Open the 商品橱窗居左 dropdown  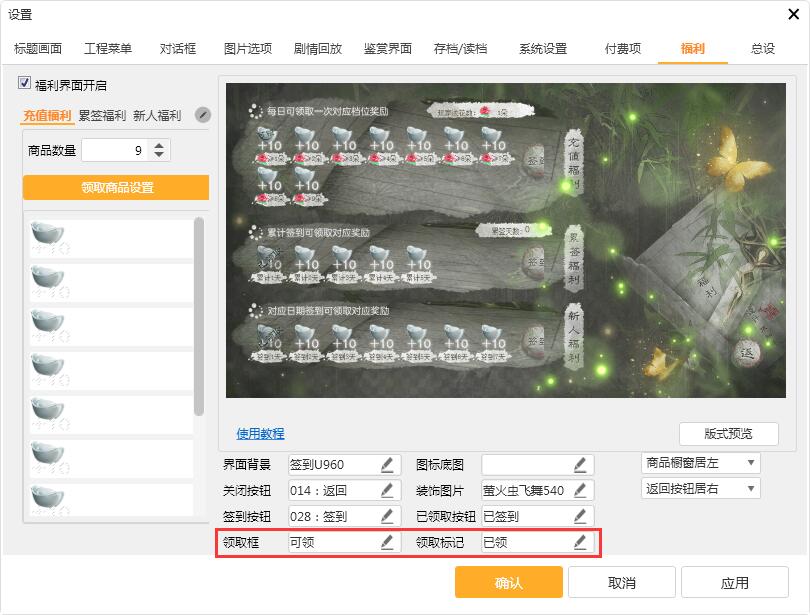[701, 463]
